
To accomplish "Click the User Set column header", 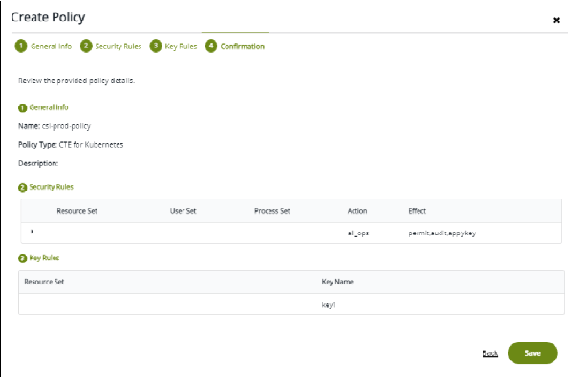I will [183, 211].
